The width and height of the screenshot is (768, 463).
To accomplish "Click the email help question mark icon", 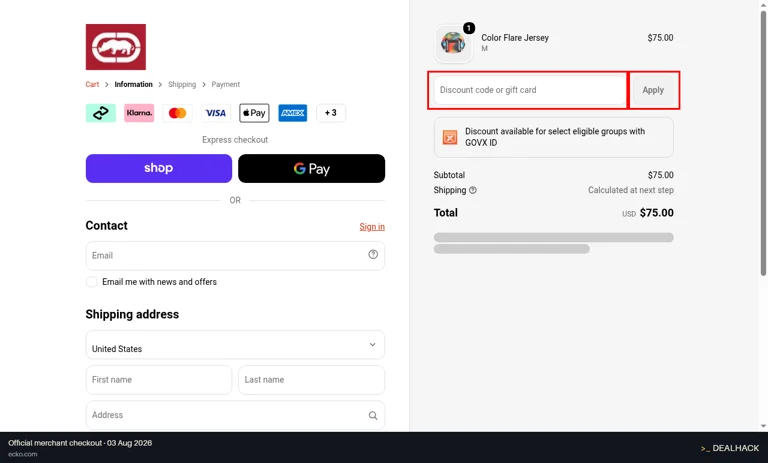I will pos(373,254).
